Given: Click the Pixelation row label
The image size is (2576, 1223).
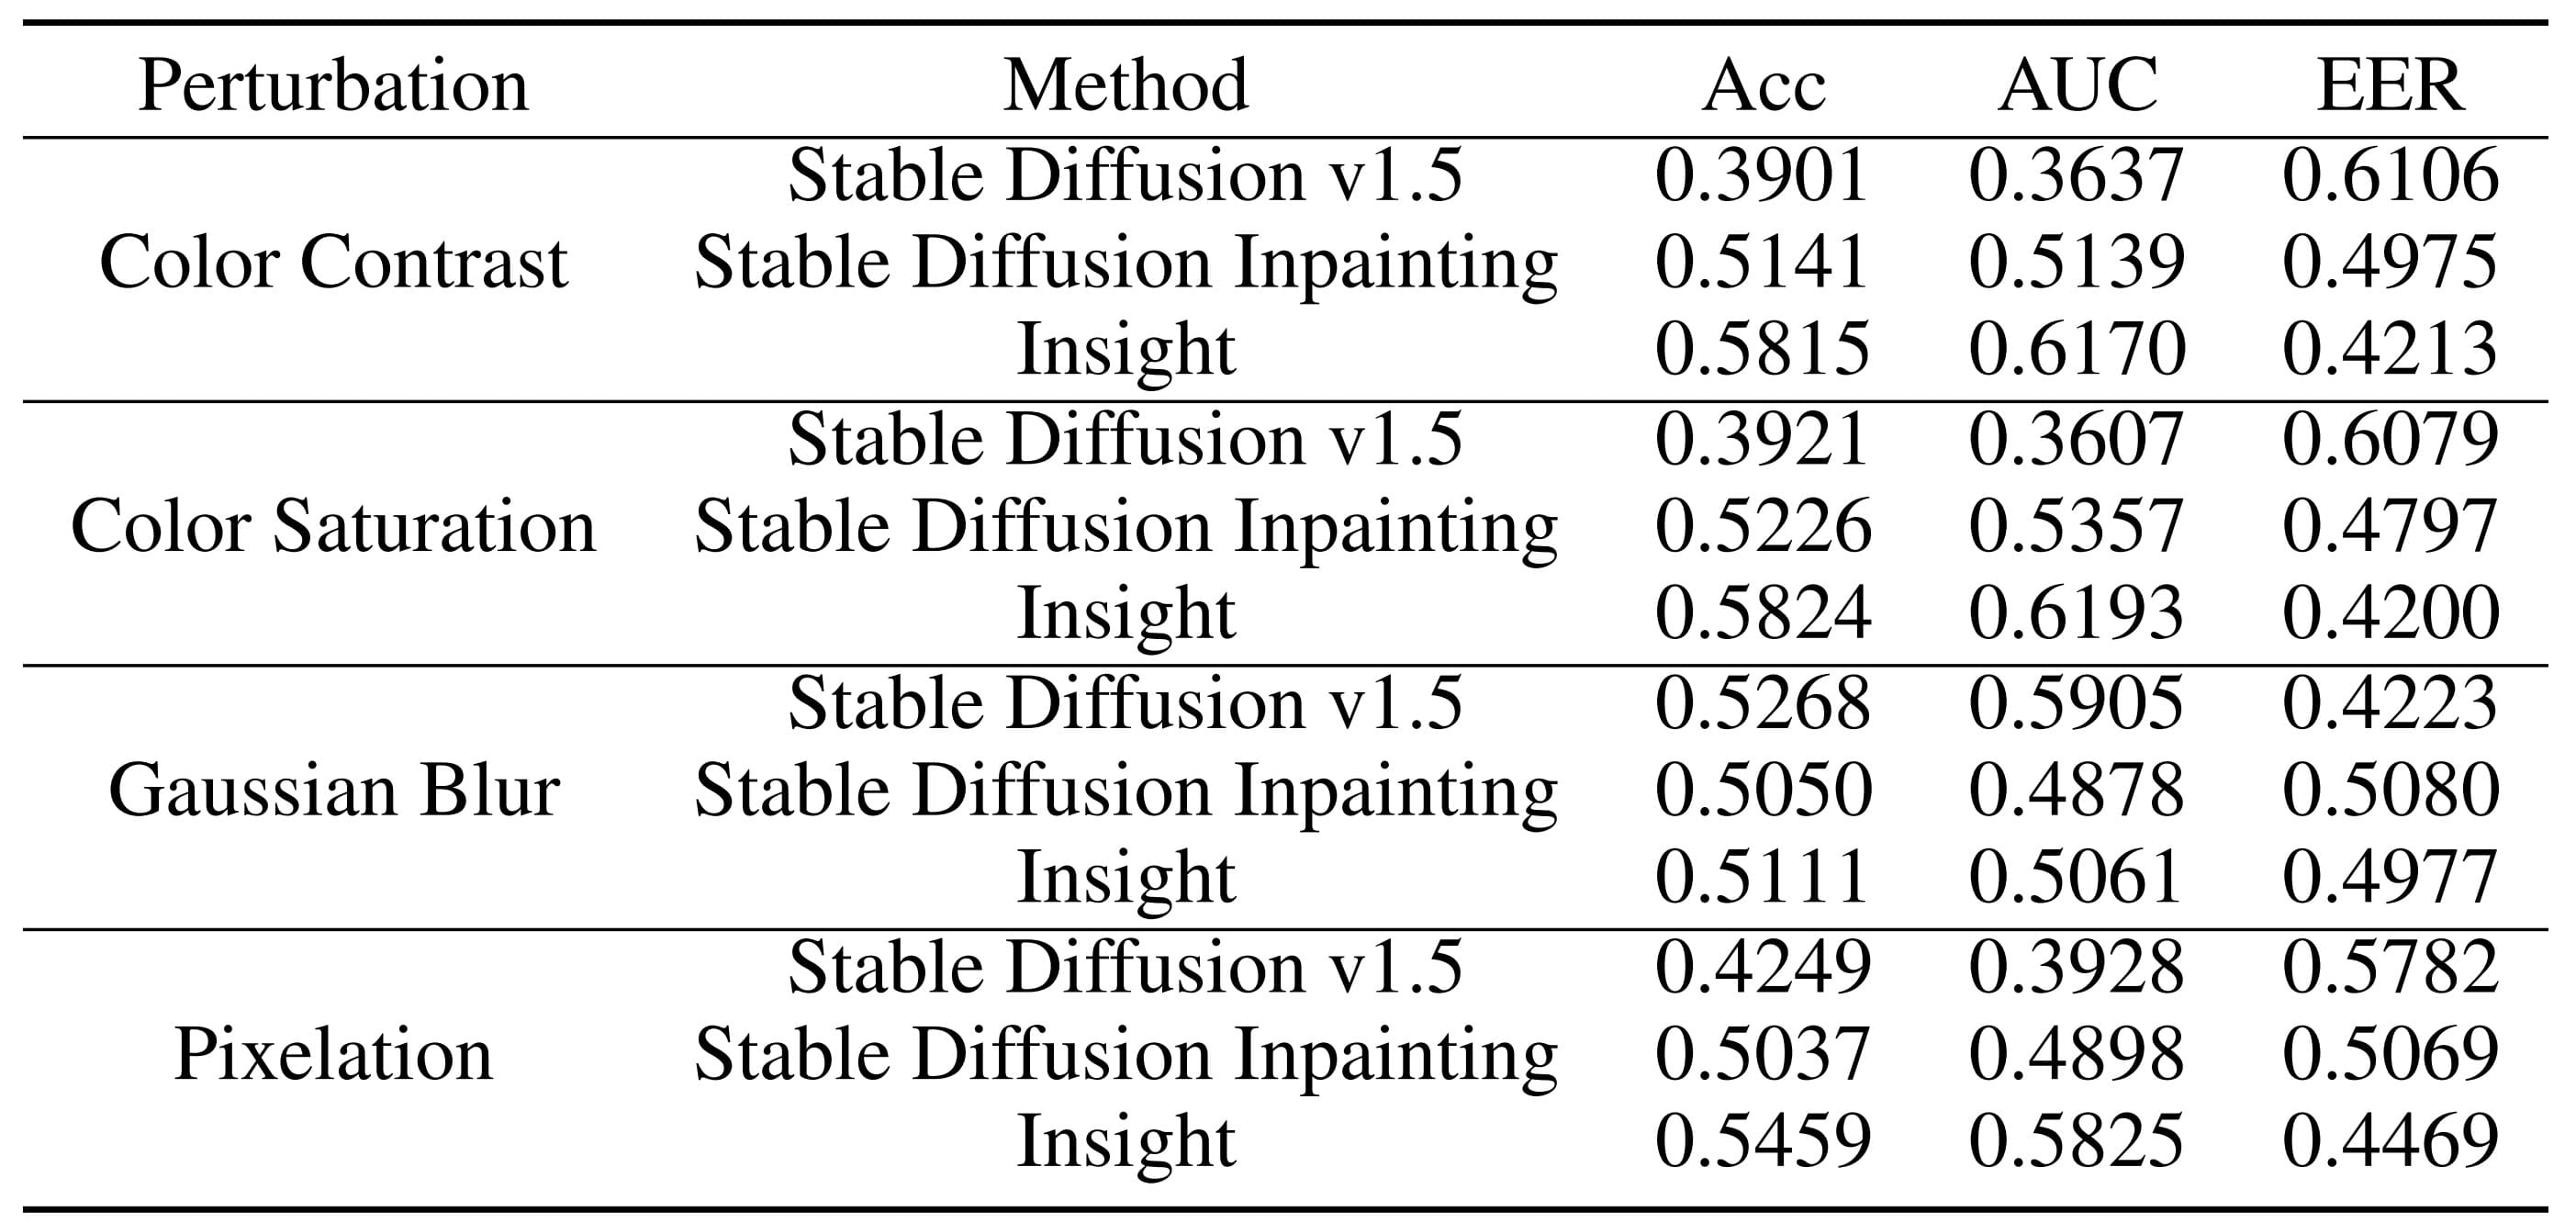Looking at the screenshot, I should tap(333, 1055).
